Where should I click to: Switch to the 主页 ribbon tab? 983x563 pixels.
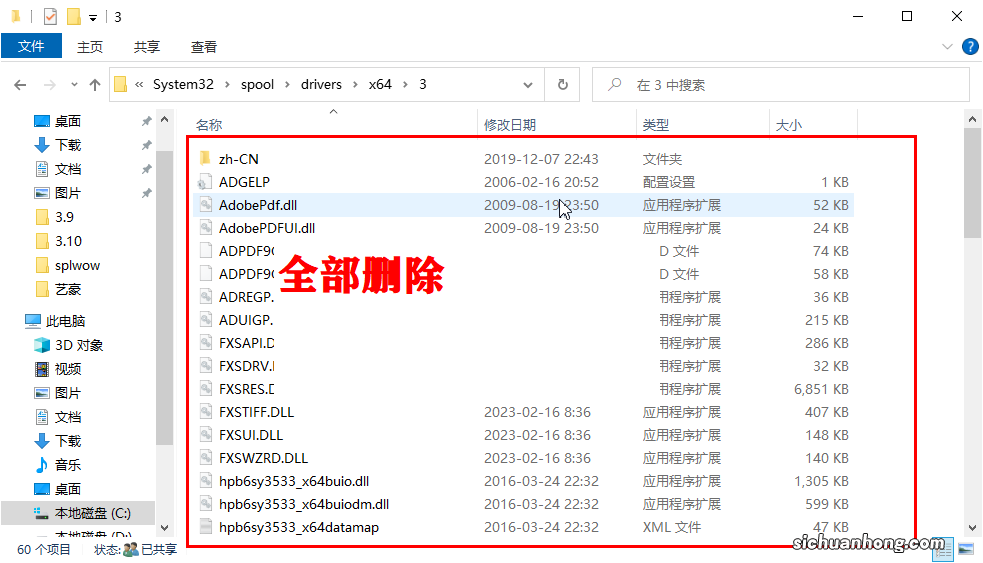pos(90,47)
